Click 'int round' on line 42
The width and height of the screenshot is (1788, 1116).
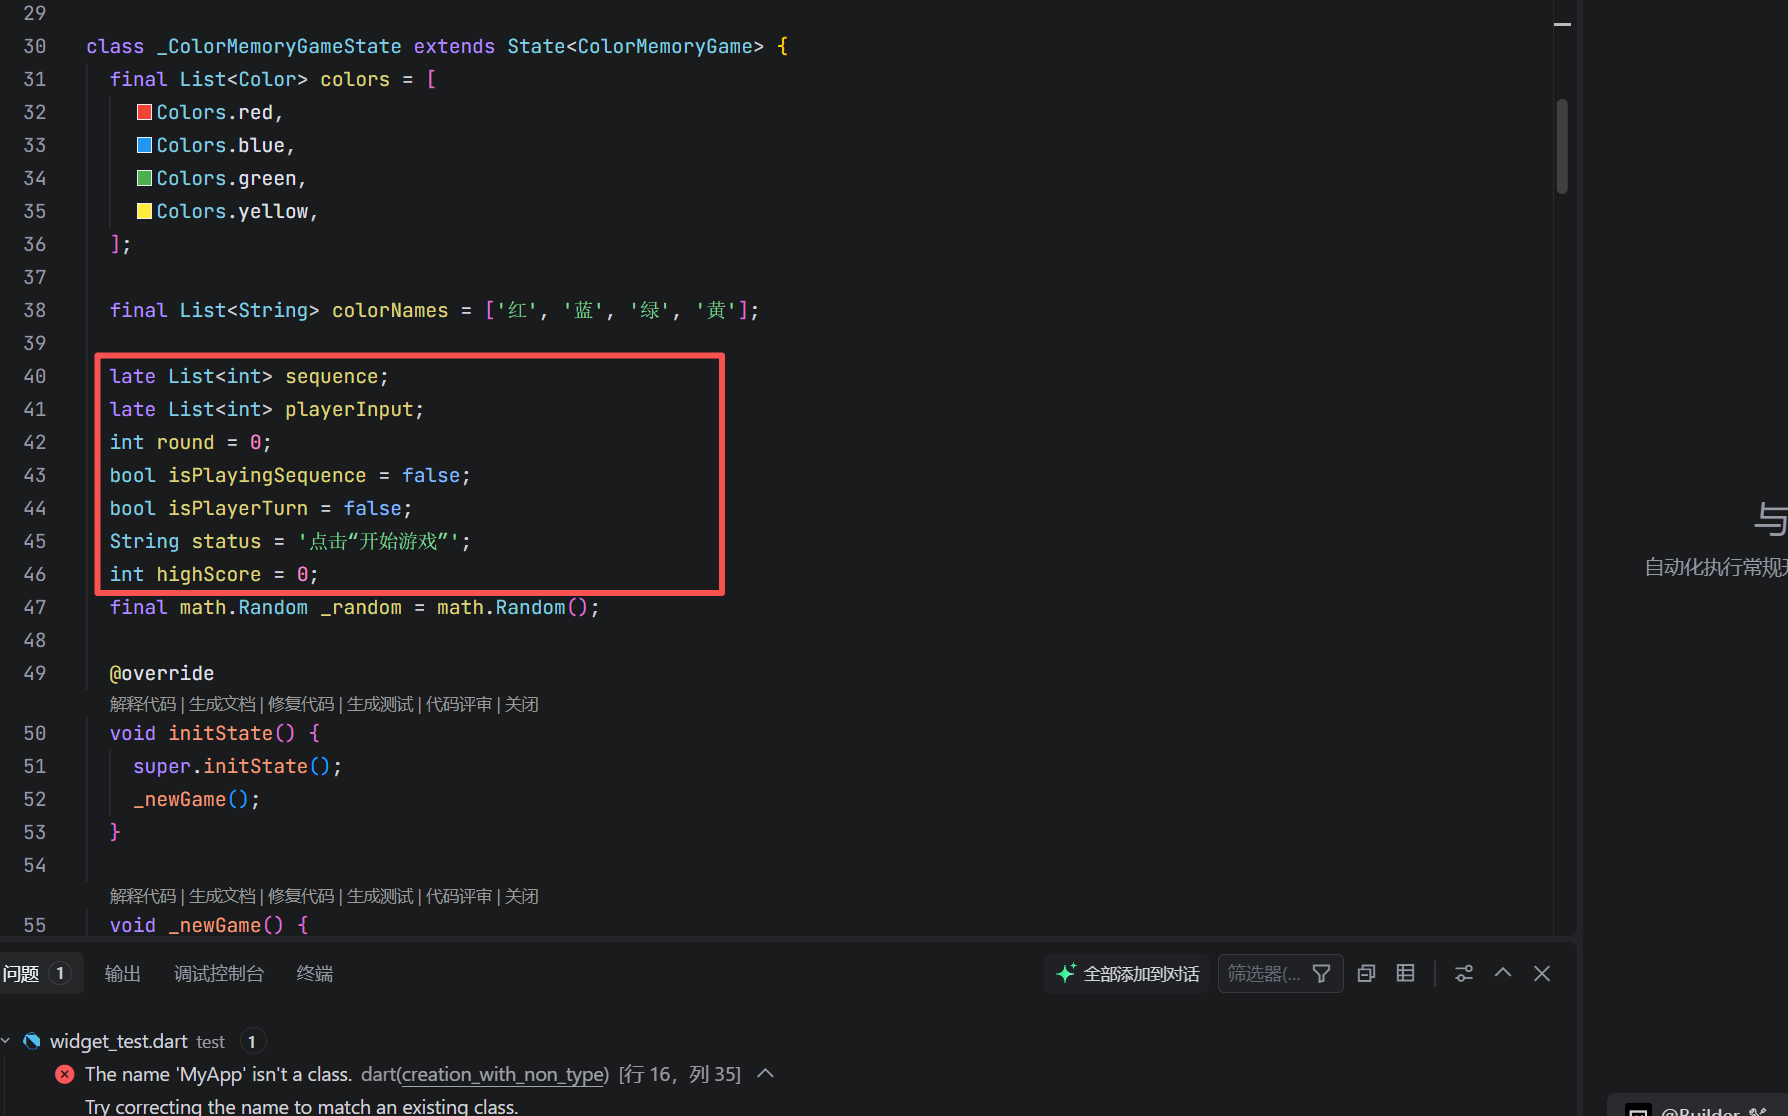tap(162, 442)
